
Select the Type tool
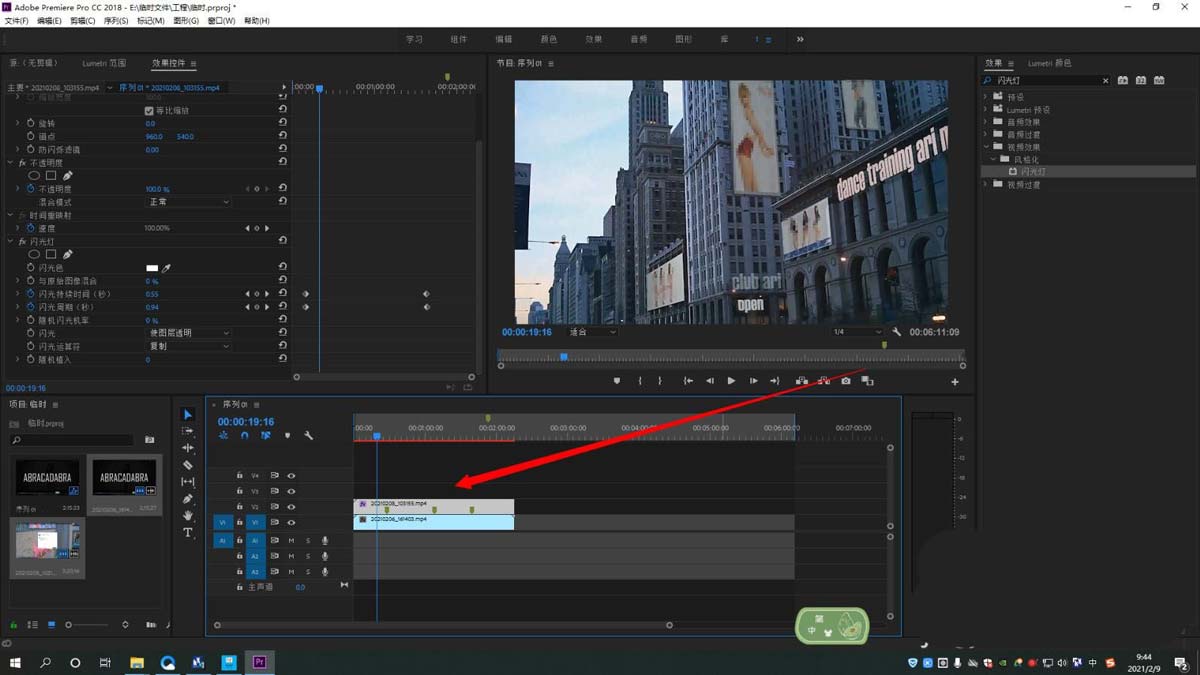tap(187, 533)
